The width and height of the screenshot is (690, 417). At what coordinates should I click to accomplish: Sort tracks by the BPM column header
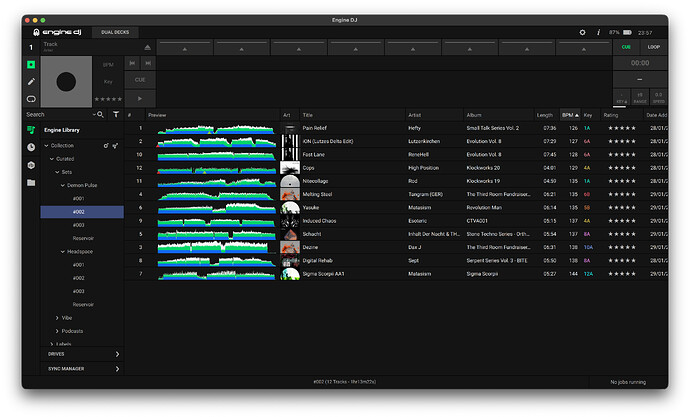coord(569,115)
